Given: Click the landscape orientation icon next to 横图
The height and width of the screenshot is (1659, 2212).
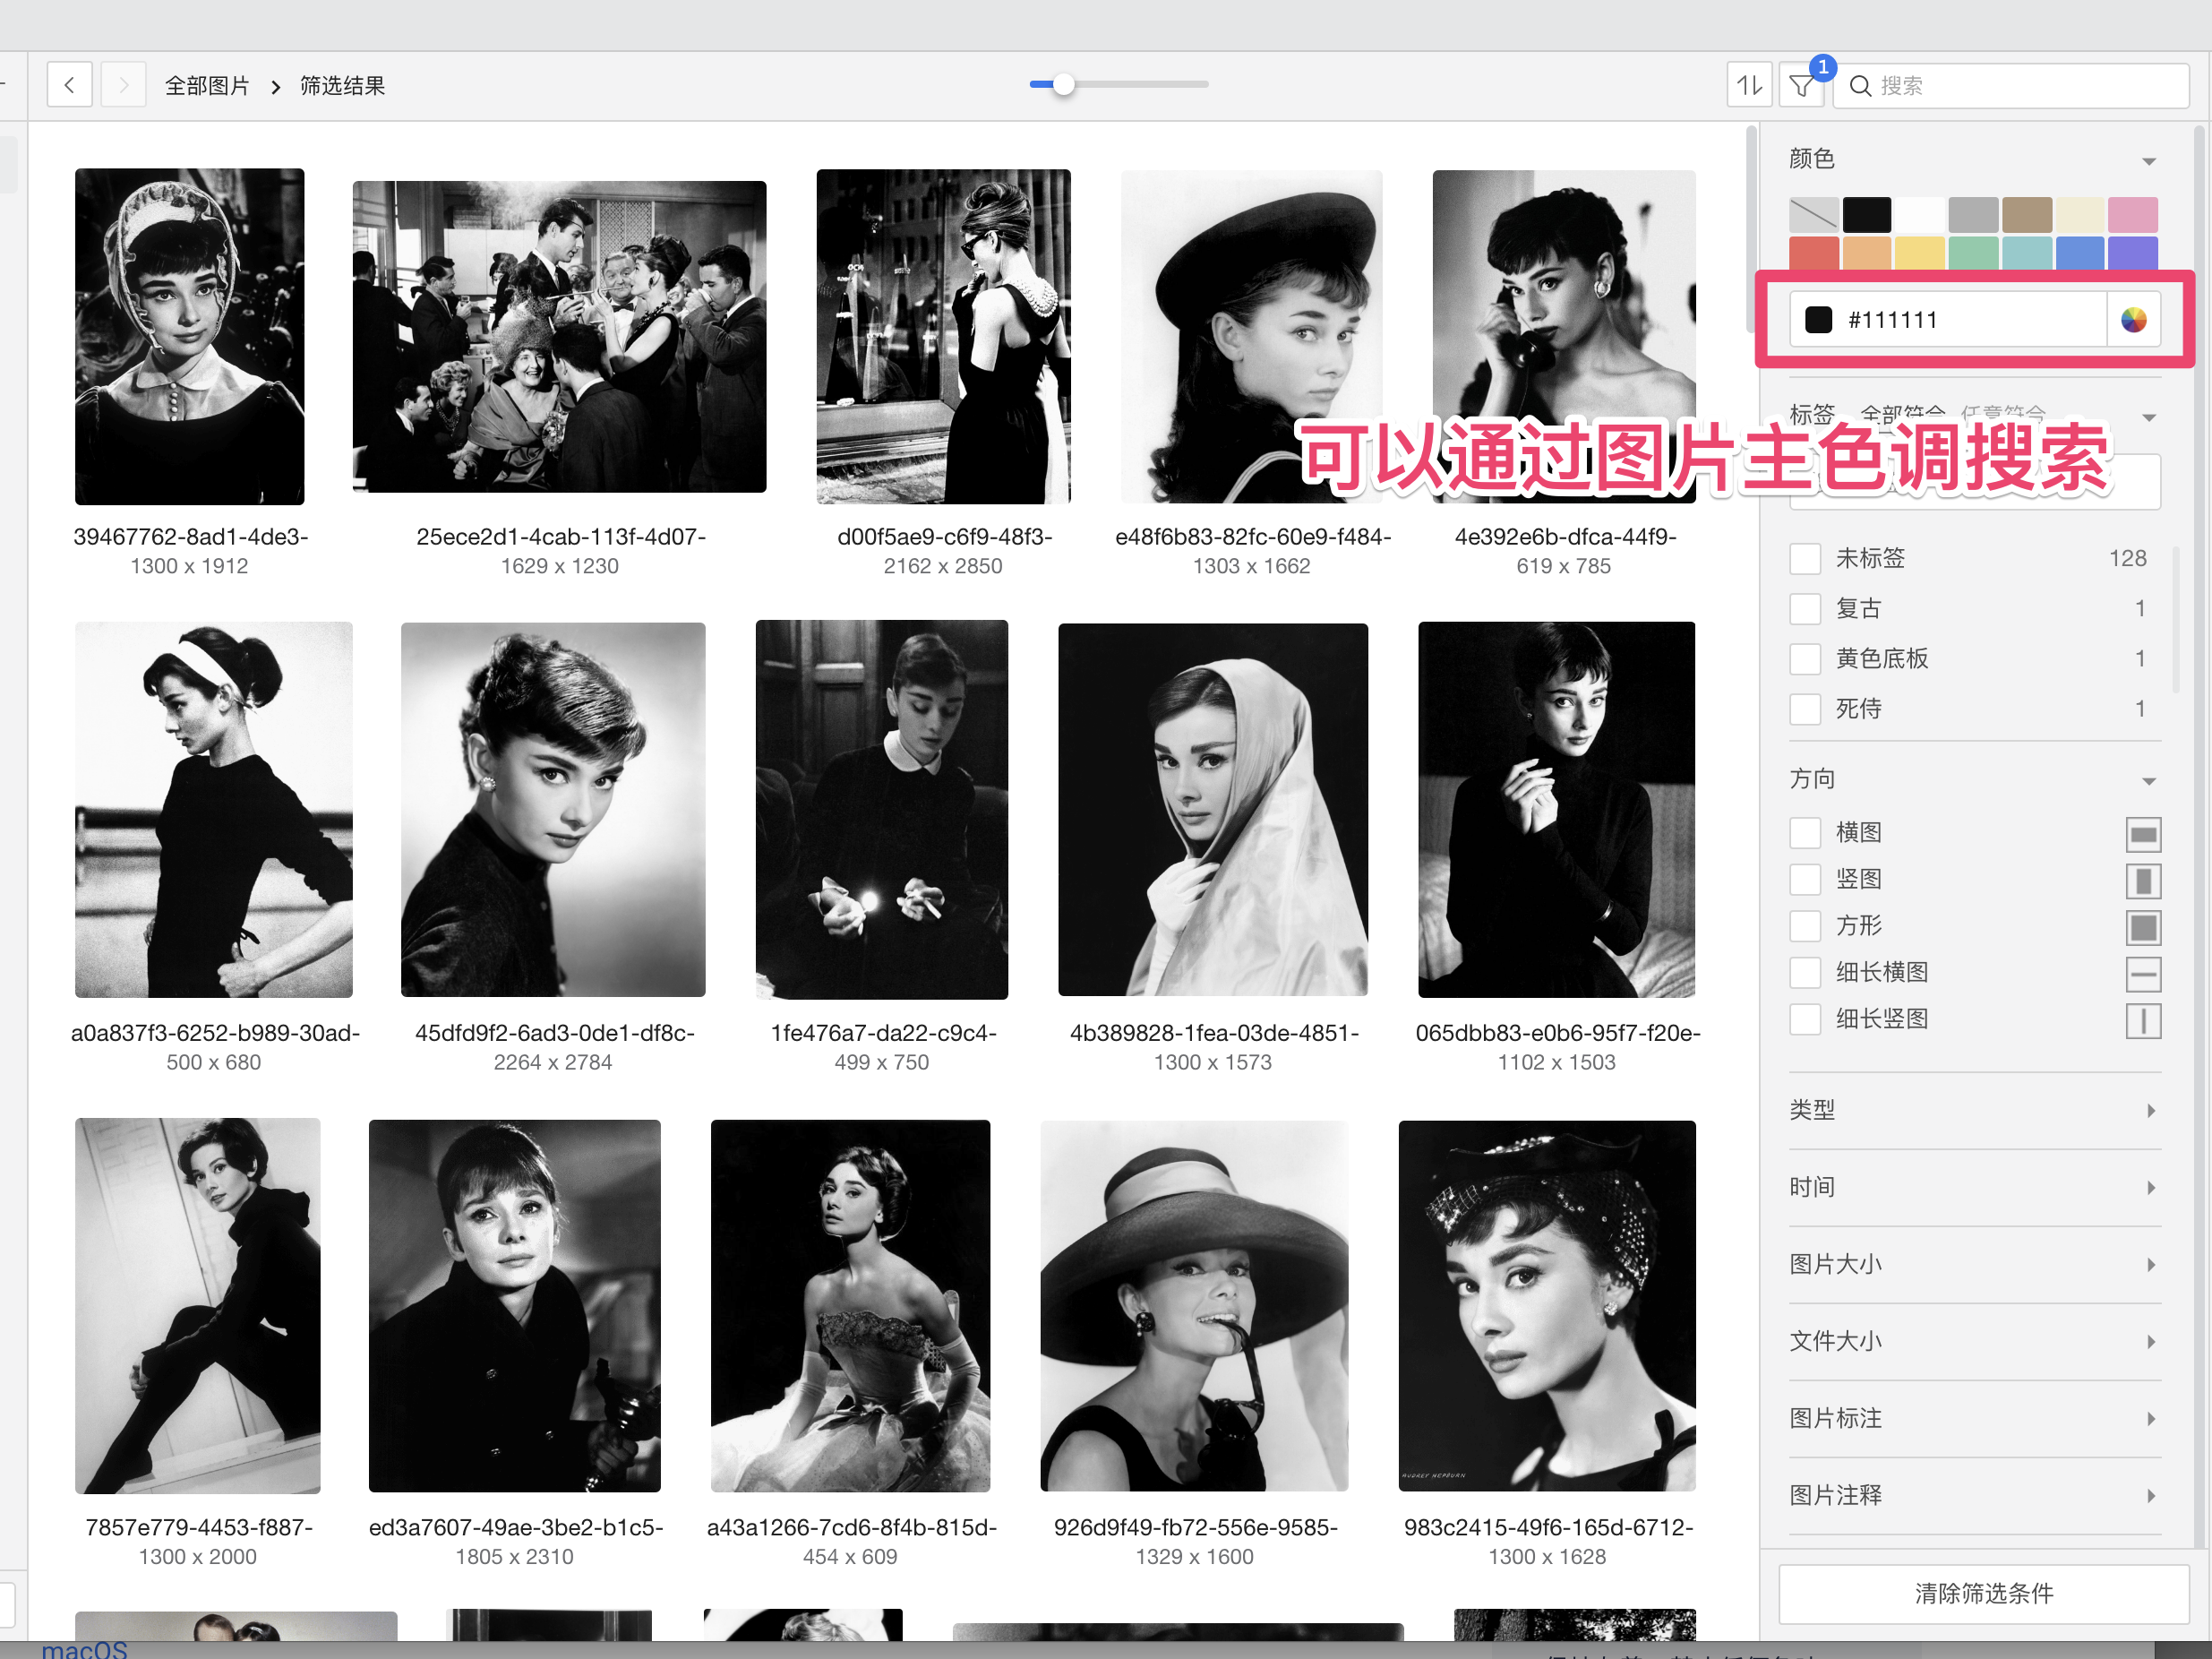Looking at the screenshot, I should click(2143, 834).
